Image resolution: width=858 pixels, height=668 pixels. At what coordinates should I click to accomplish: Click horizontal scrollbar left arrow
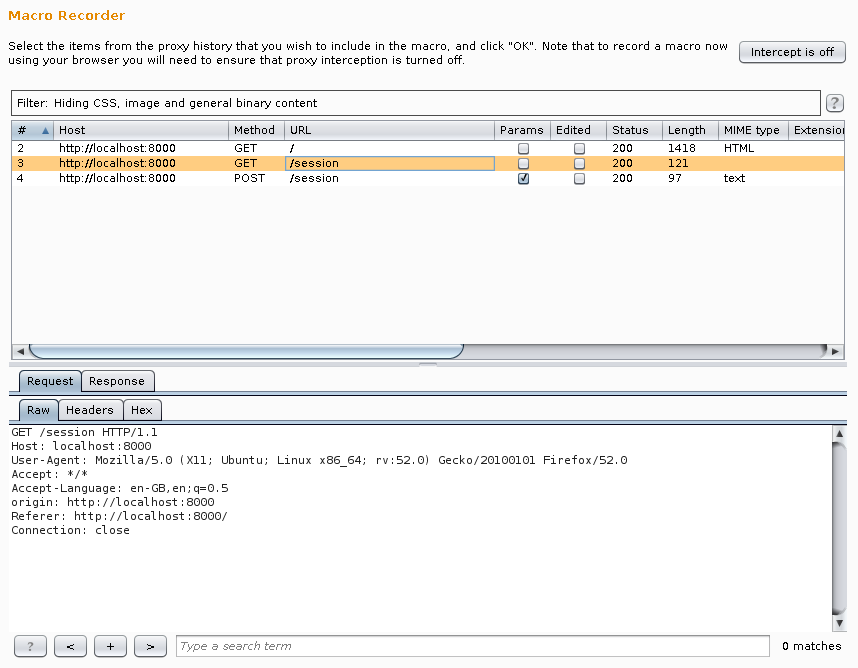click(x=20, y=351)
